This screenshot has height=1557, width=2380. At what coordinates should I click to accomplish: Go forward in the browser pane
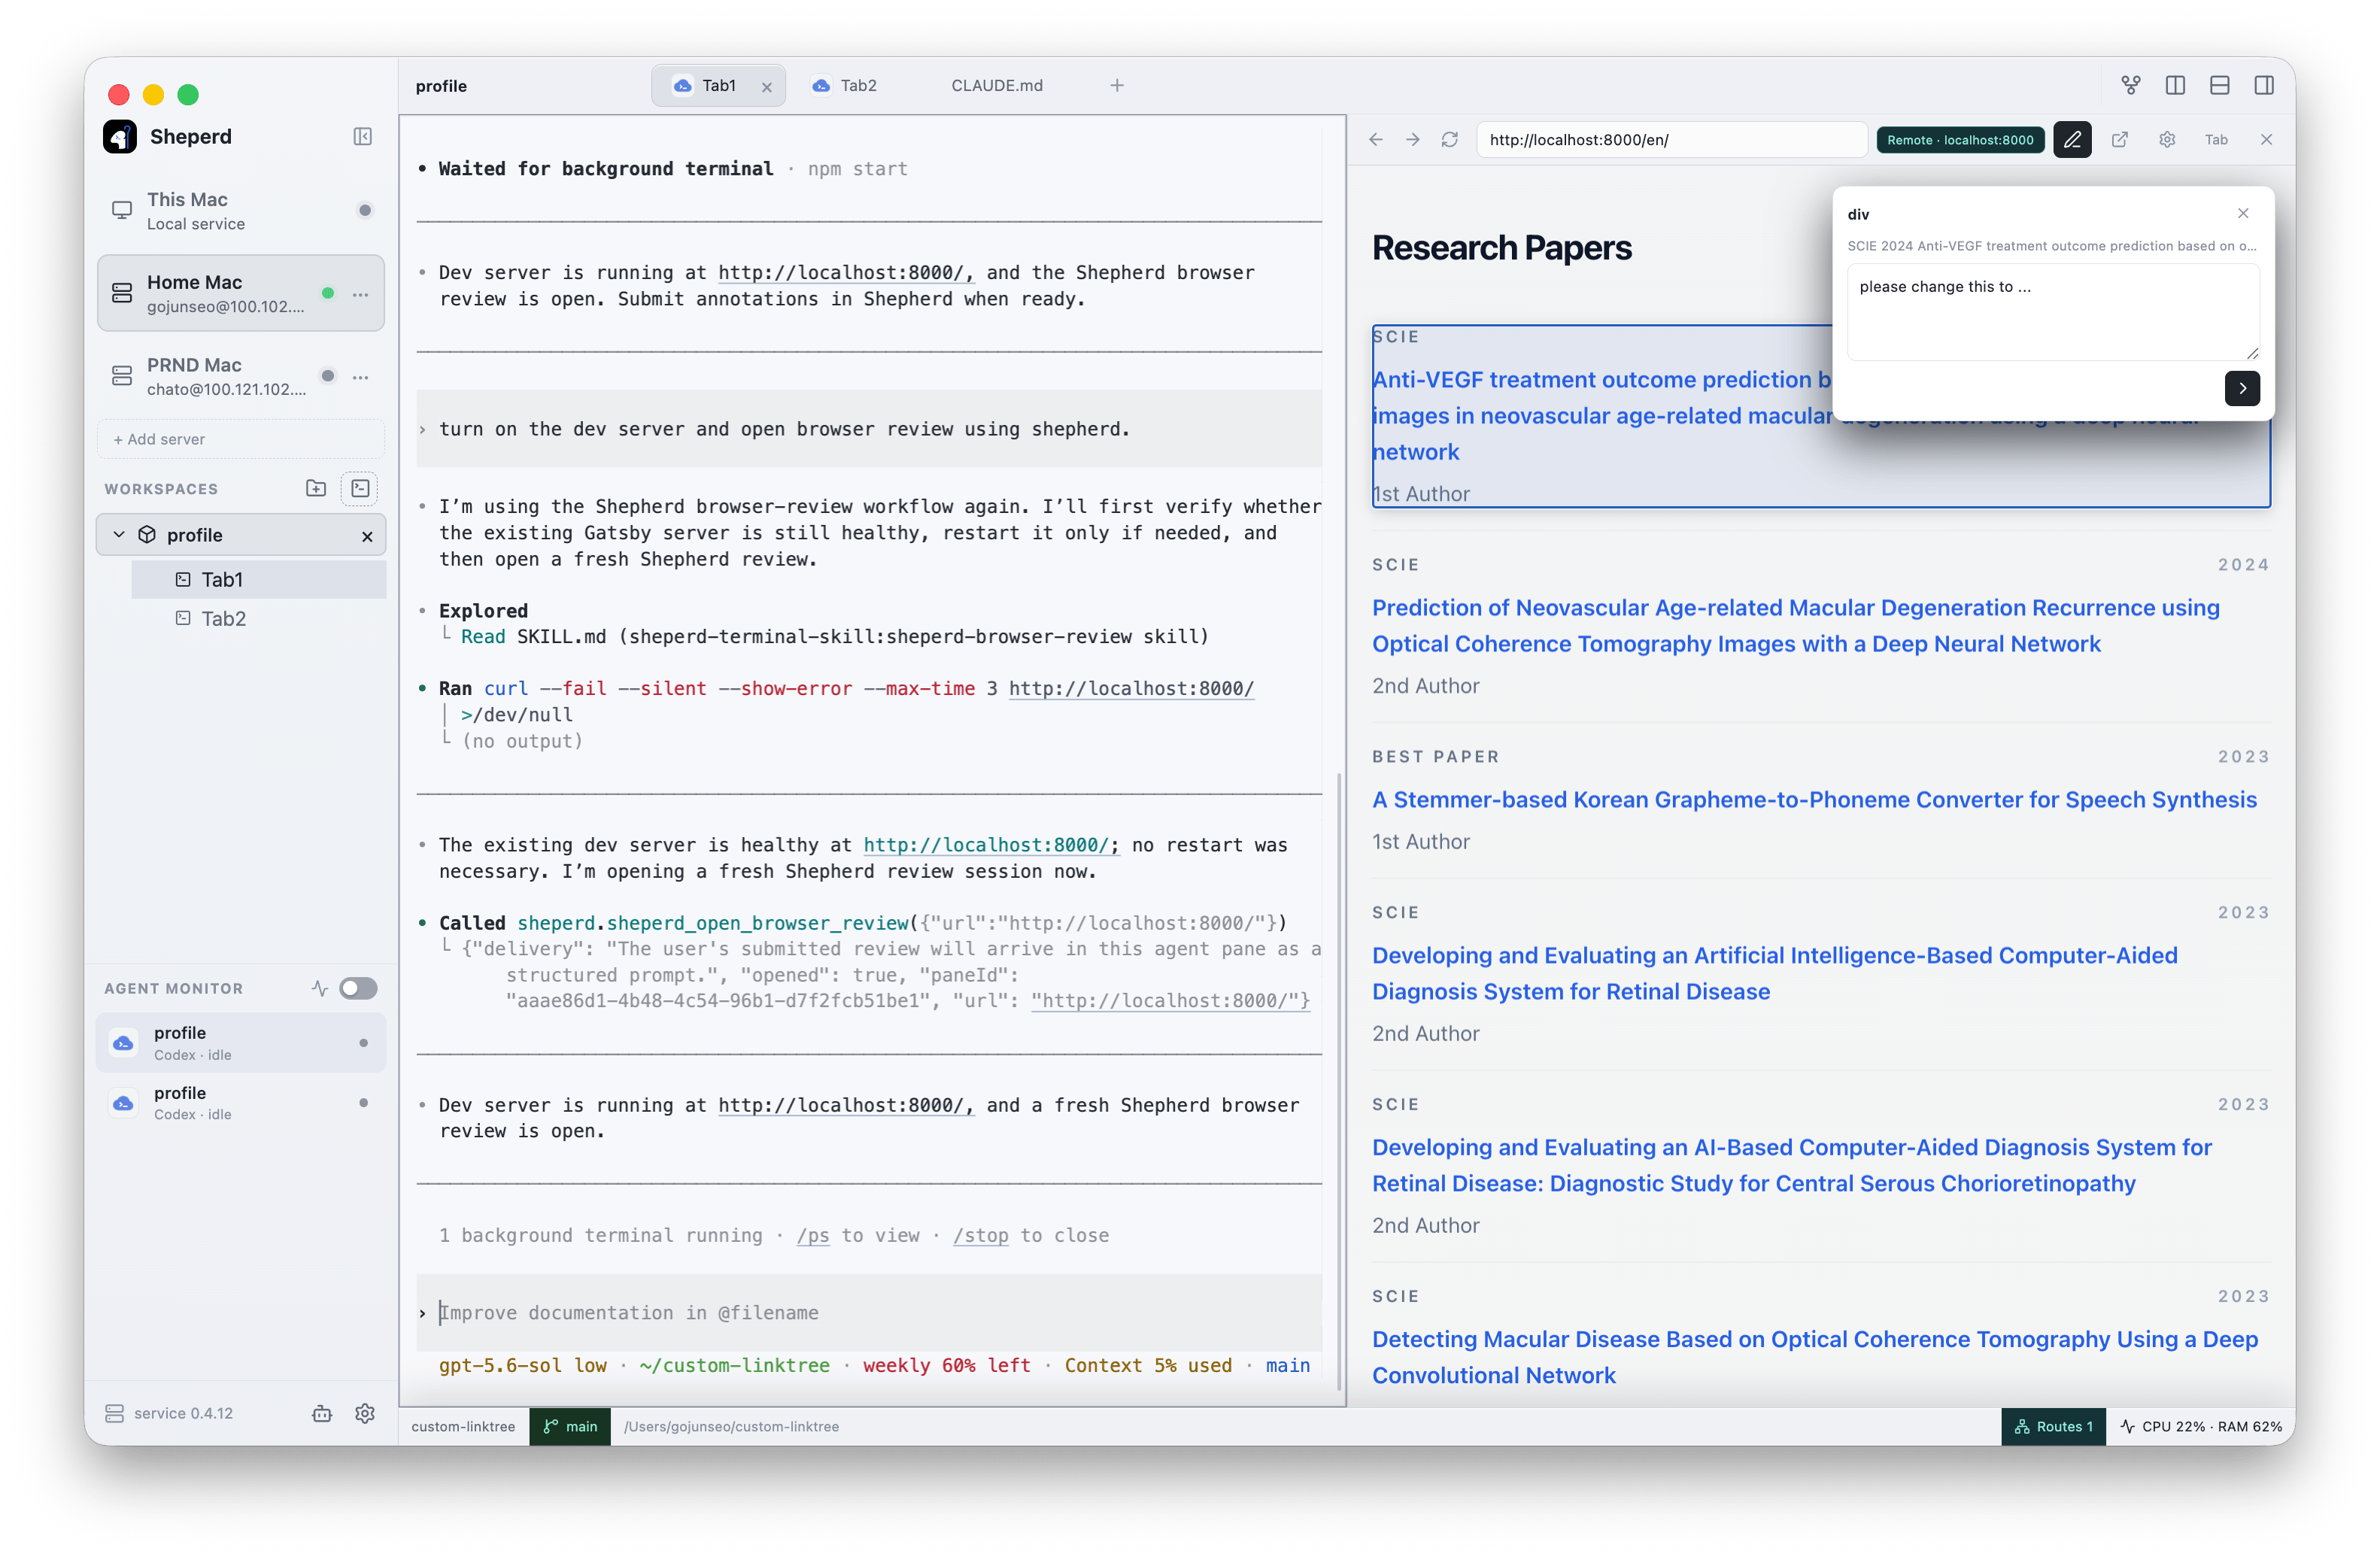tap(1412, 140)
